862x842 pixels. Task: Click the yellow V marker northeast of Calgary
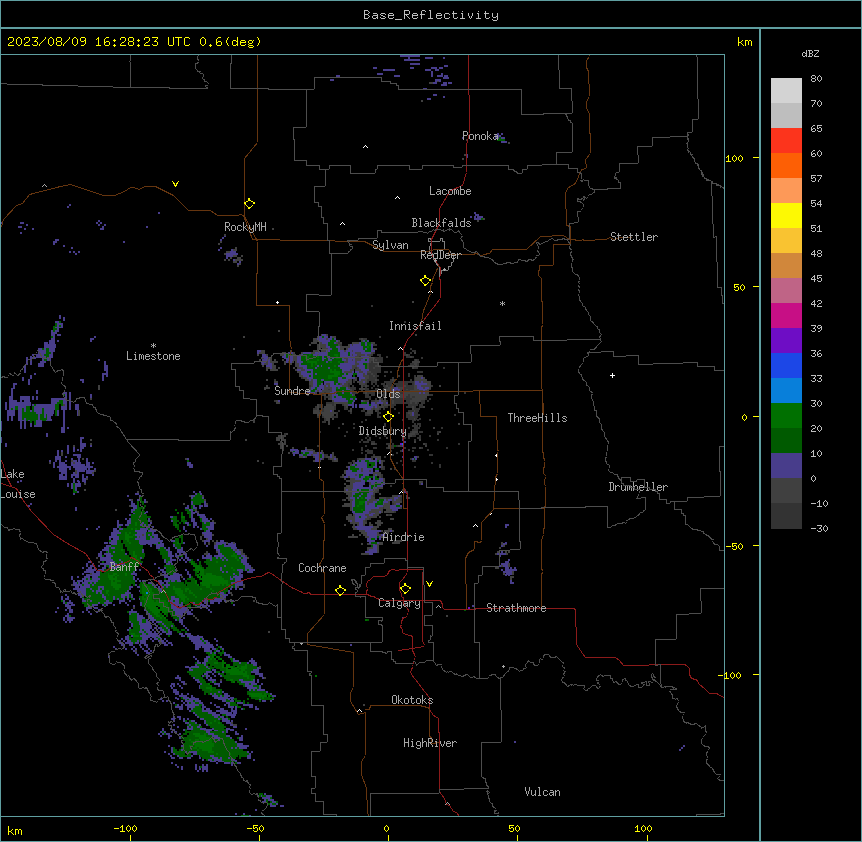[x=429, y=584]
